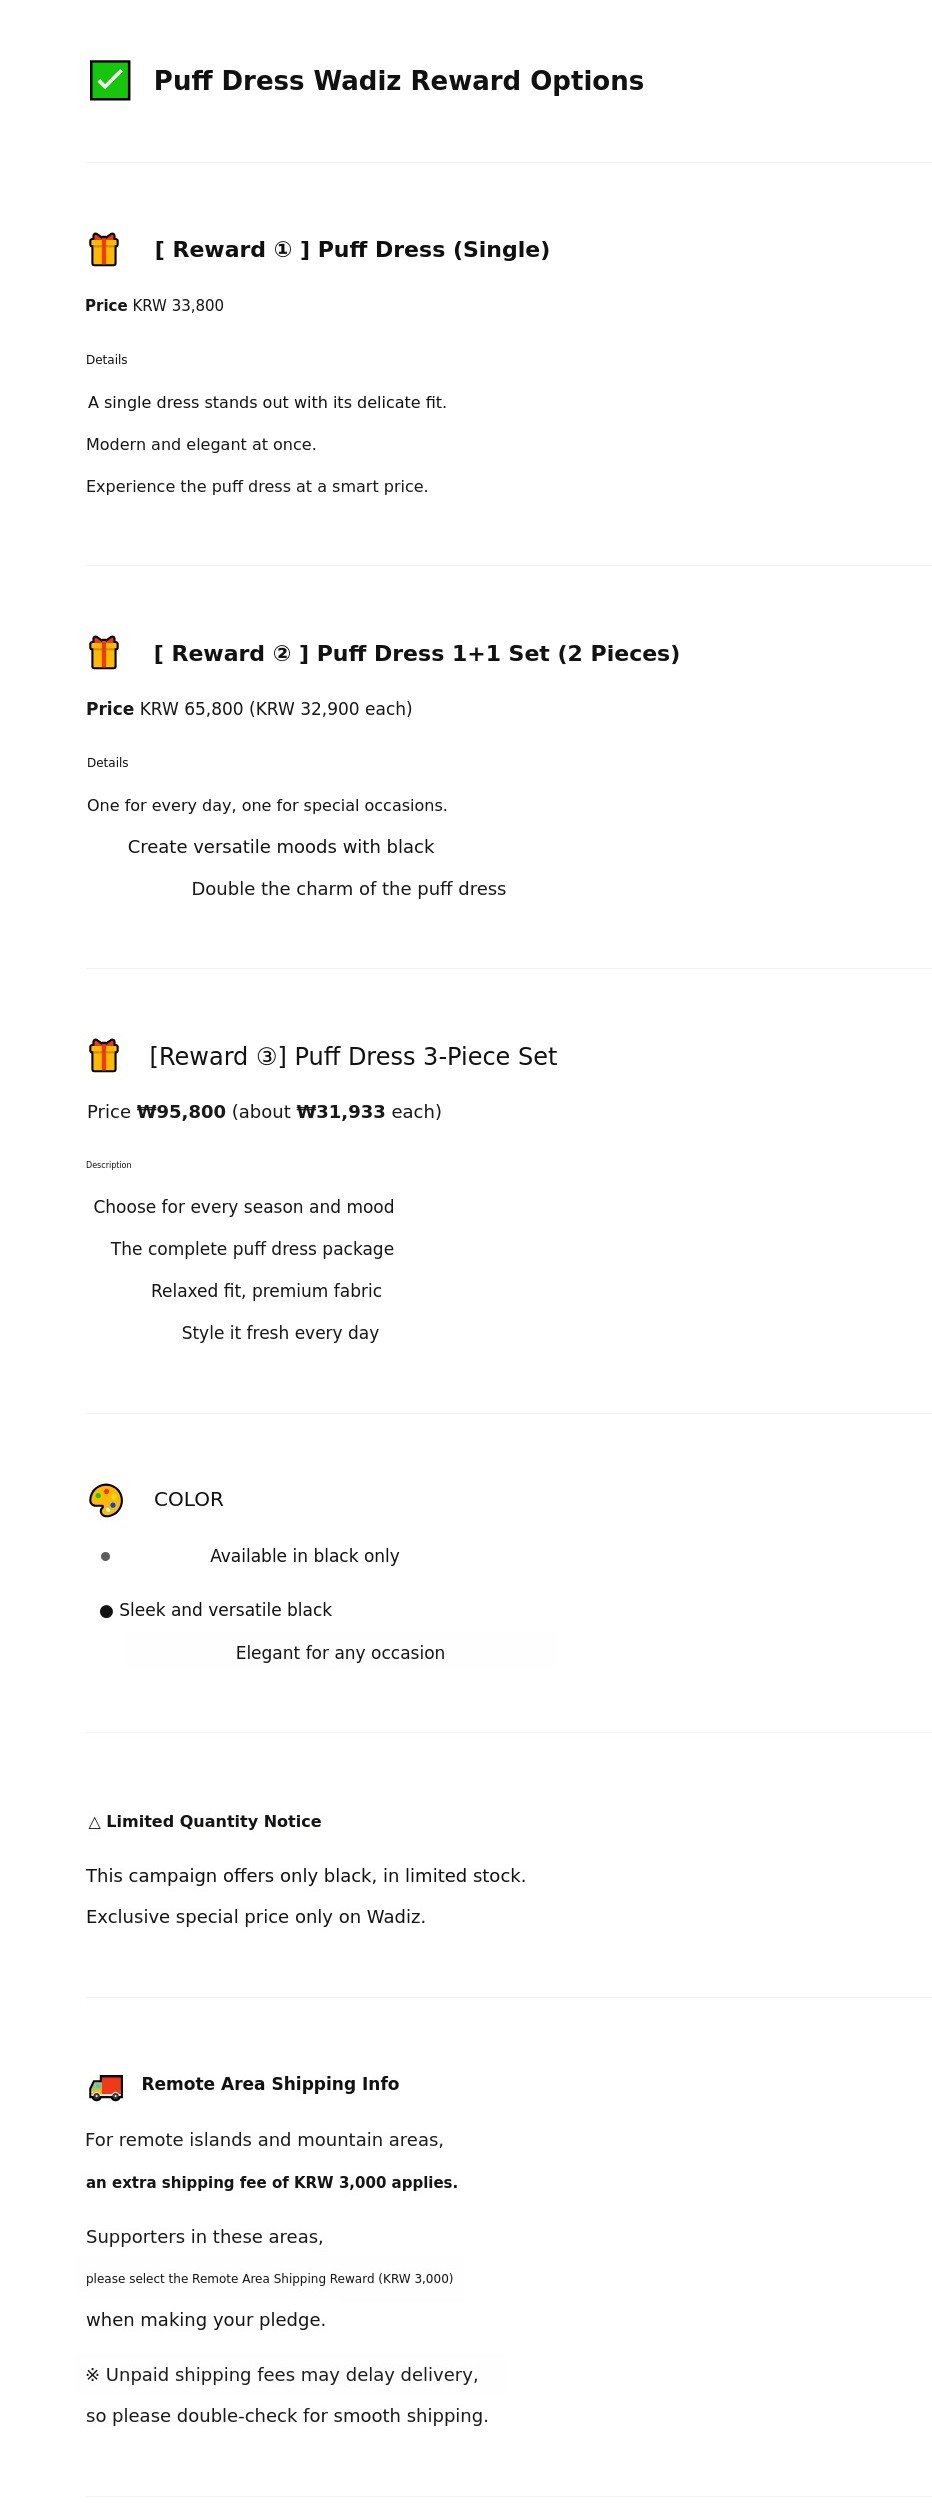Click the 'Remote Area Shipping Info' heading
The height and width of the screenshot is (2503, 932).
(x=270, y=2084)
